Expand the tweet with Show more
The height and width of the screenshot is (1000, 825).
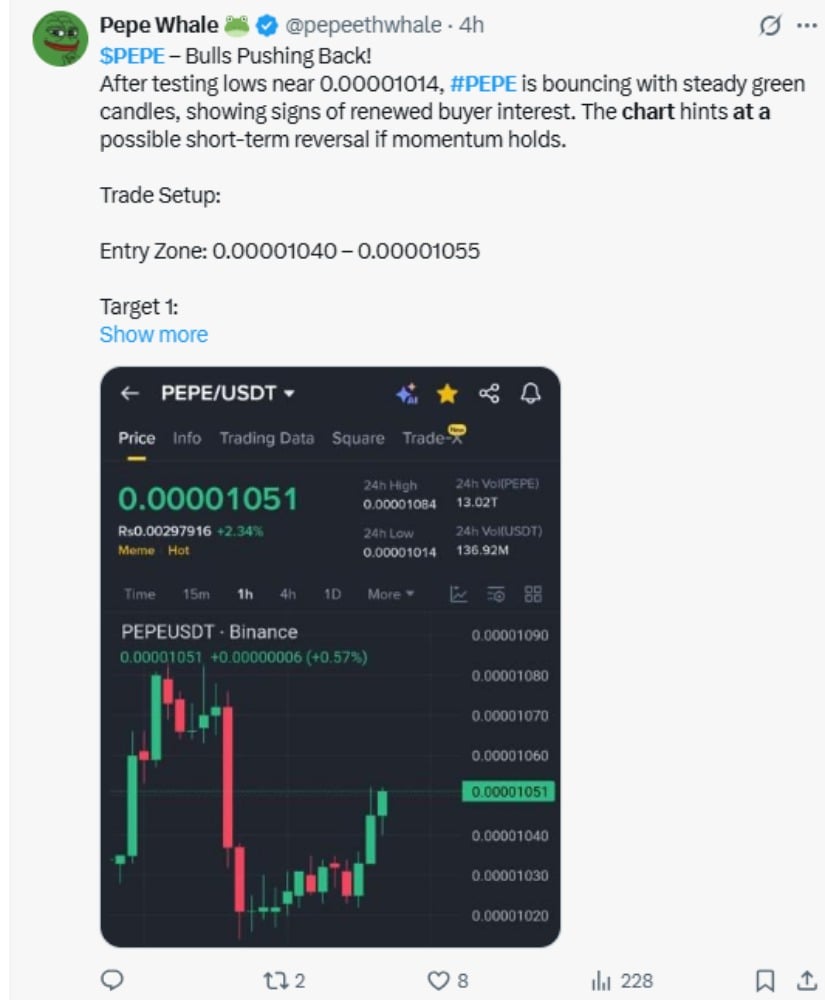point(154,334)
